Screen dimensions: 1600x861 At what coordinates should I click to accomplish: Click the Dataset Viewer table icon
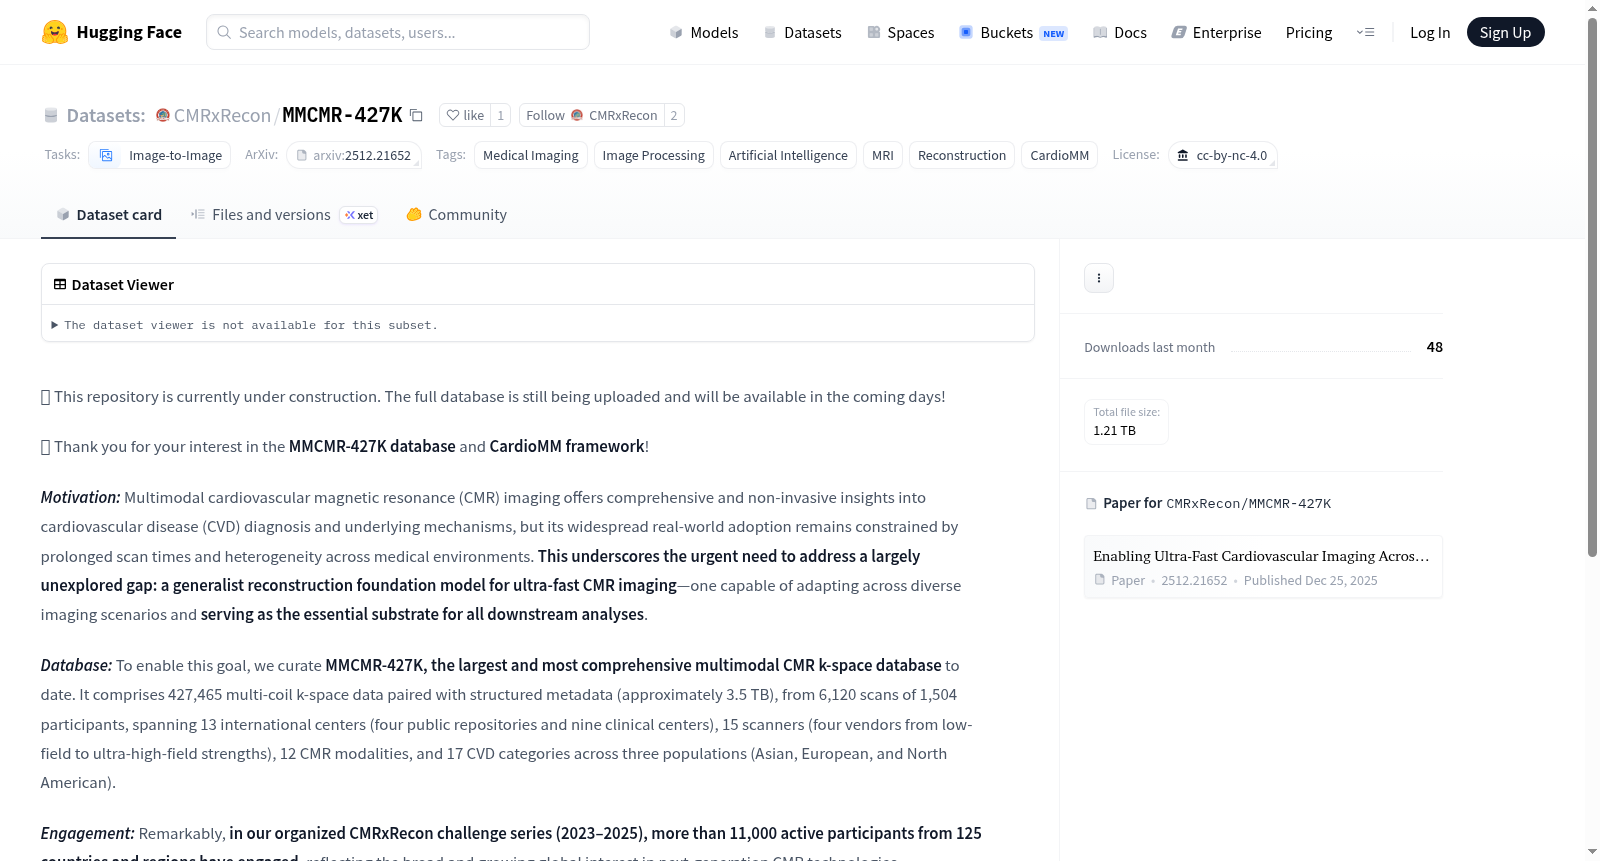[x=60, y=285]
